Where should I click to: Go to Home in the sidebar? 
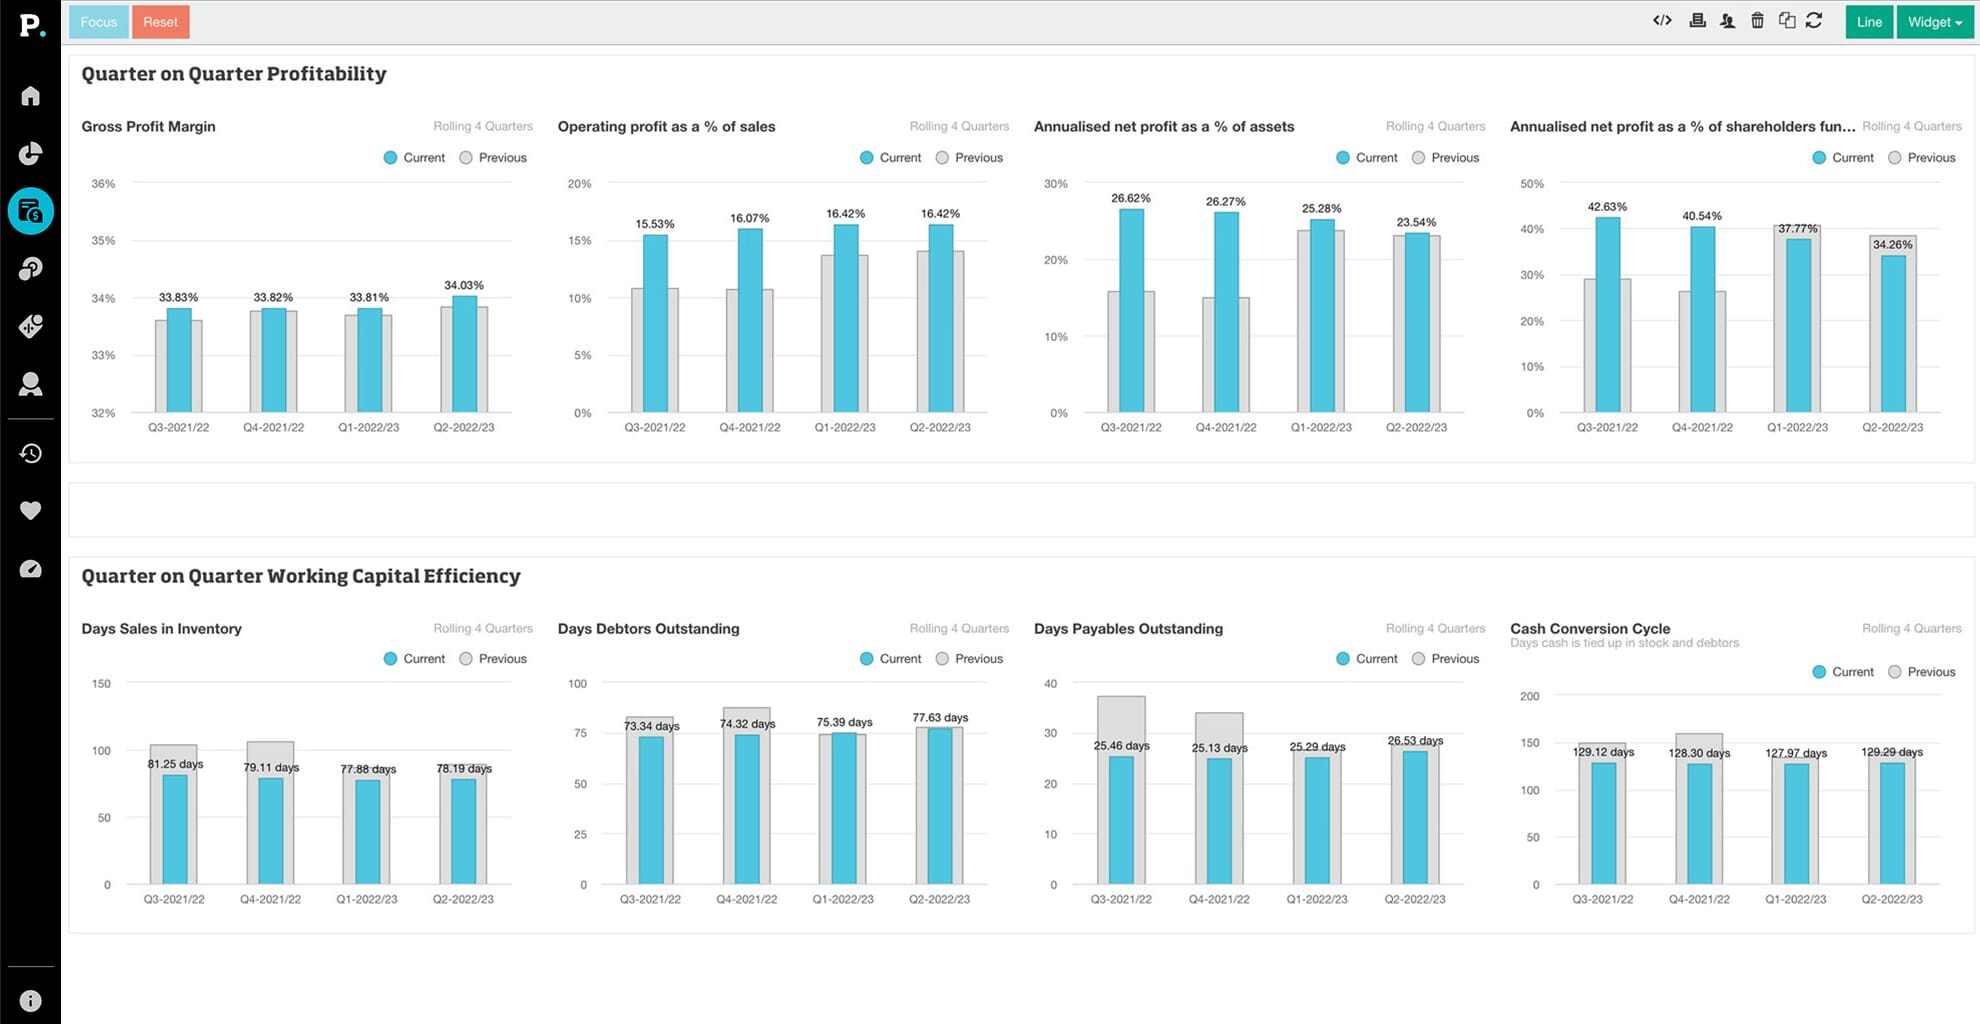[31, 96]
